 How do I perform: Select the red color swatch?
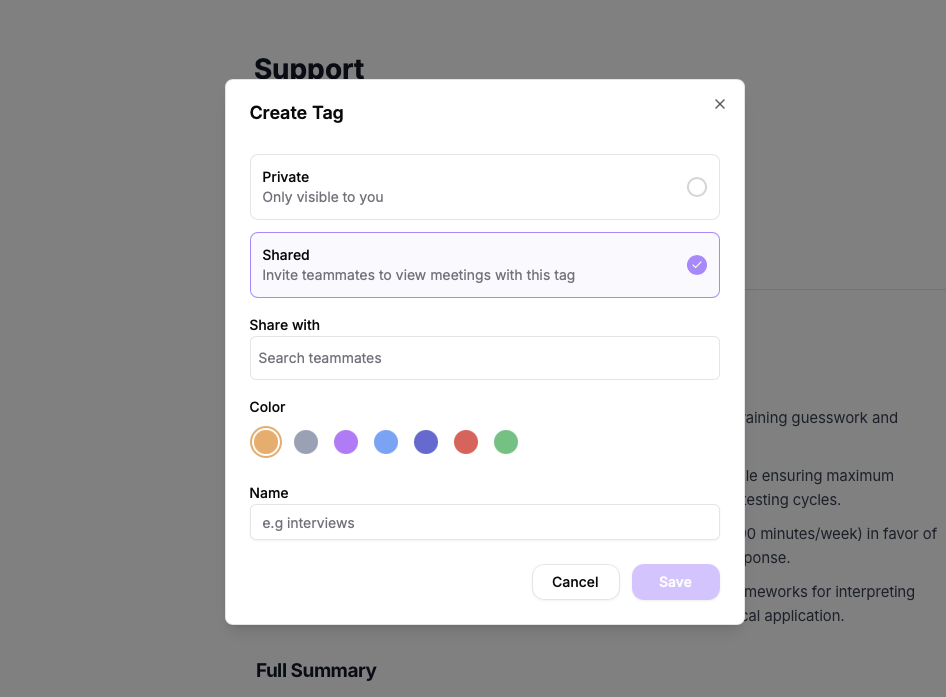pos(466,441)
